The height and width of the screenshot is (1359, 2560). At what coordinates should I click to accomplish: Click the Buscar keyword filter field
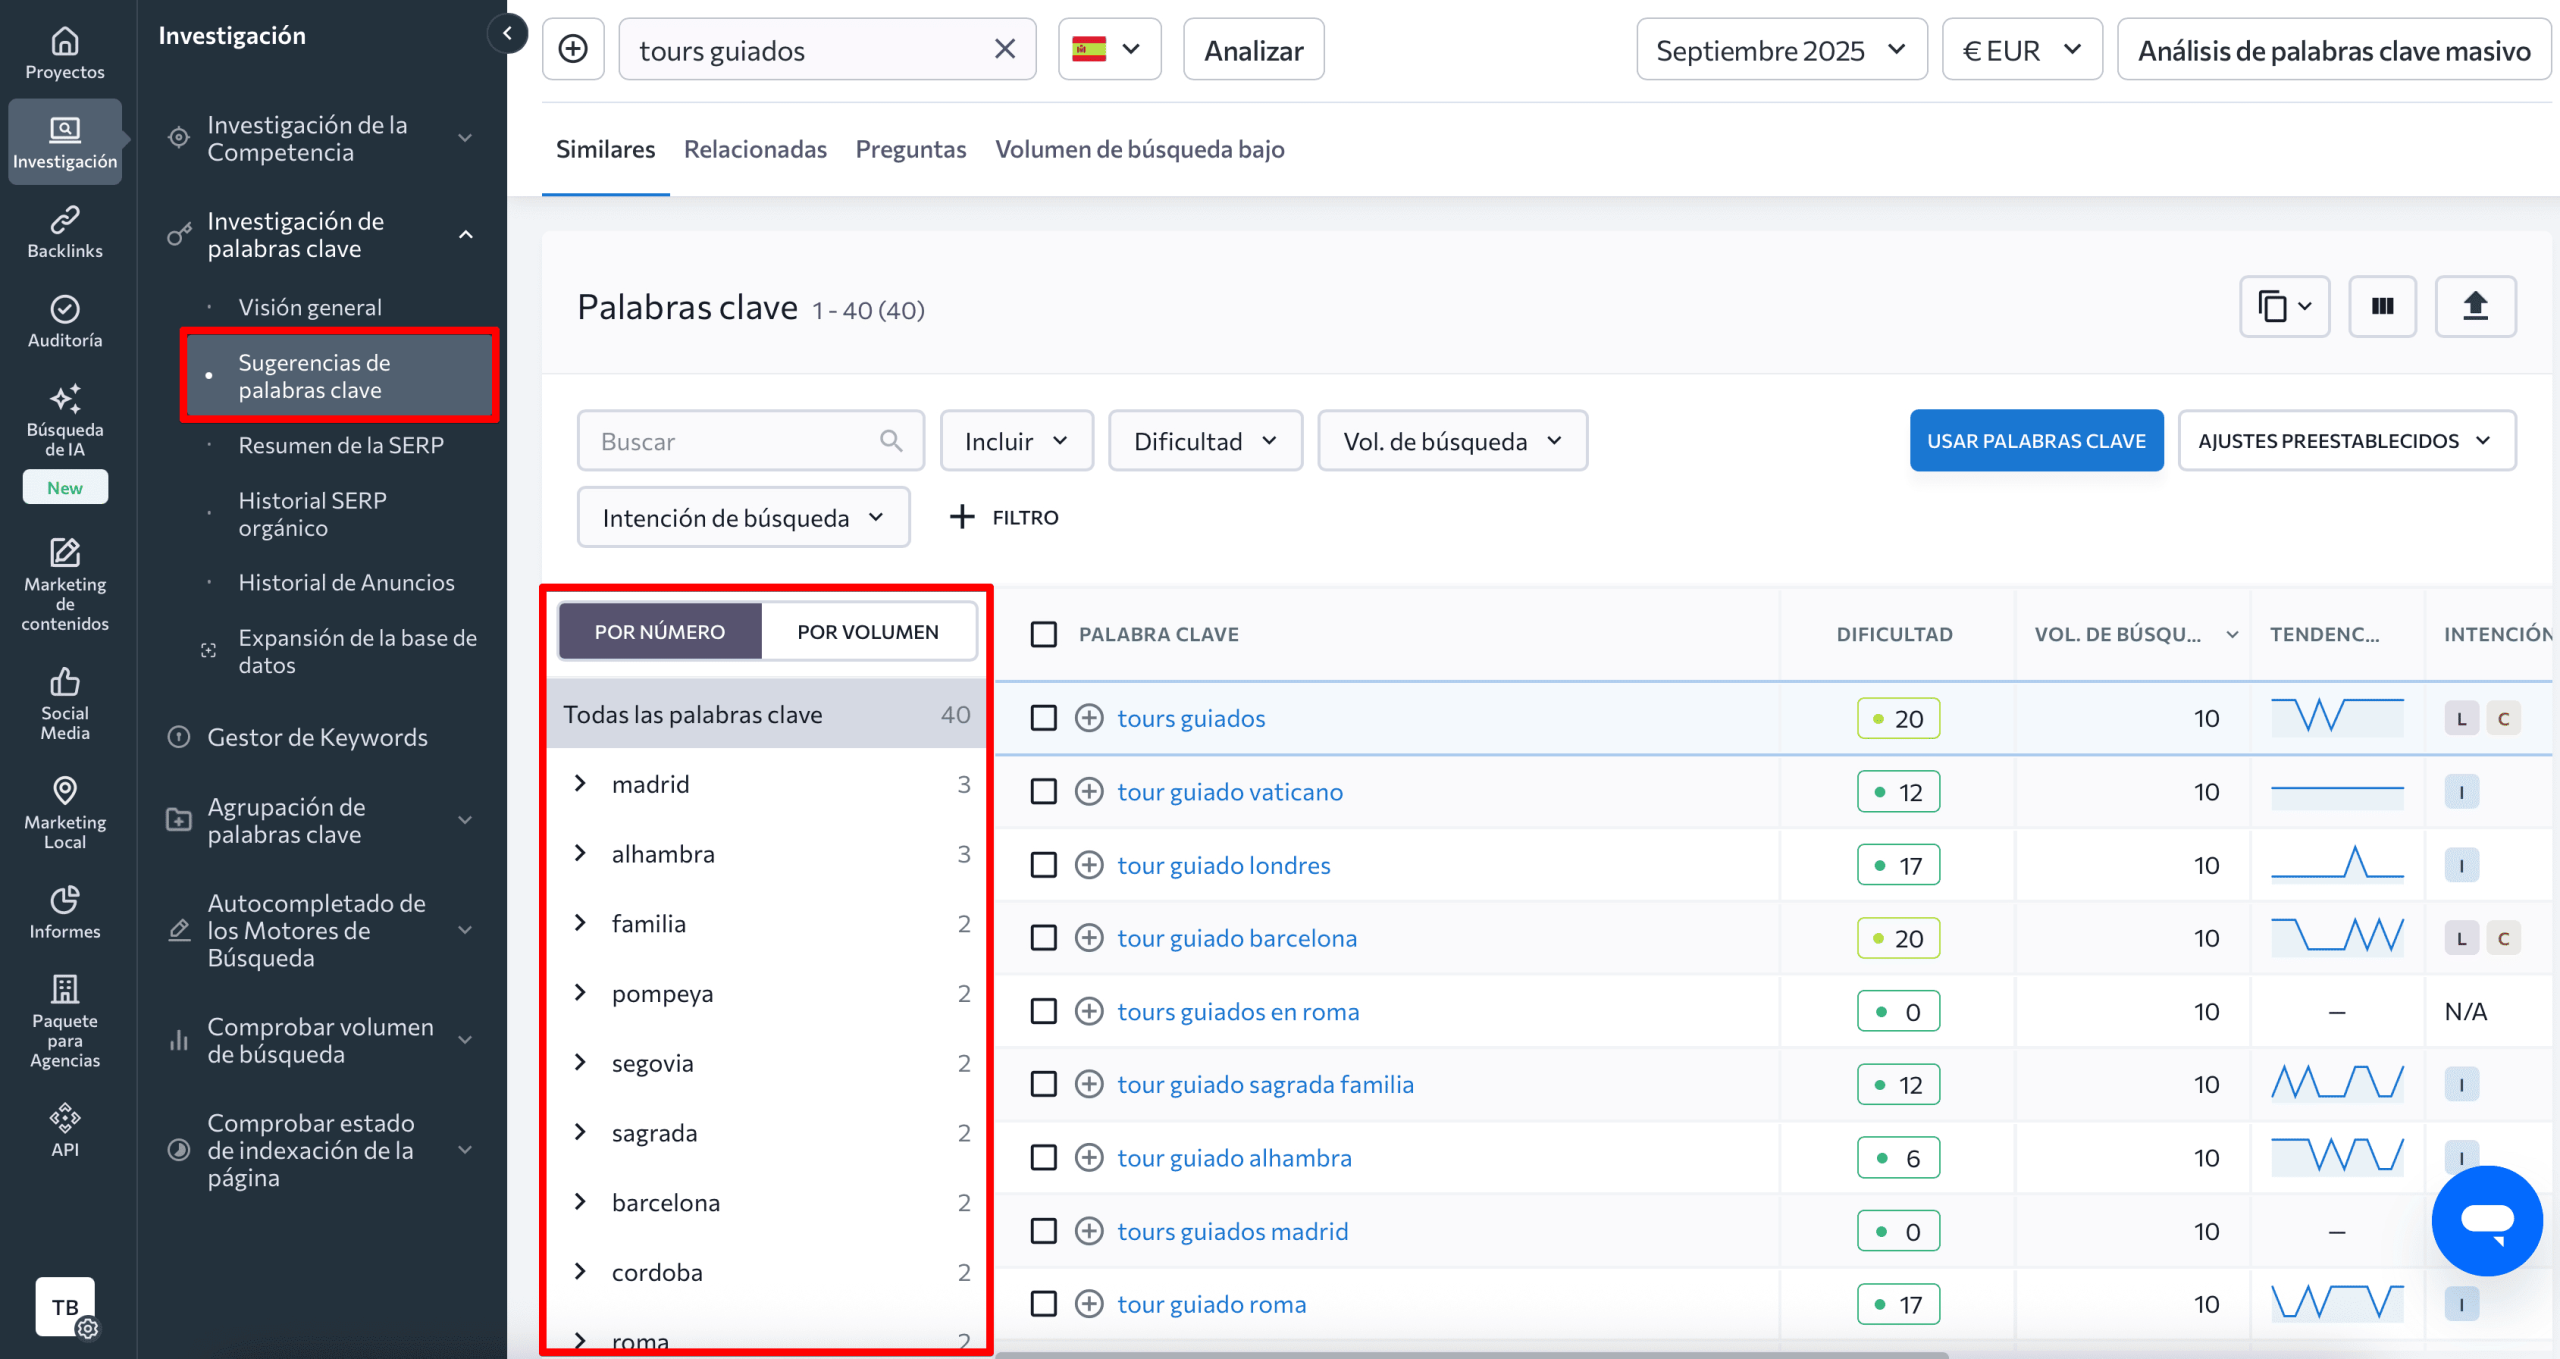click(735, 441)
